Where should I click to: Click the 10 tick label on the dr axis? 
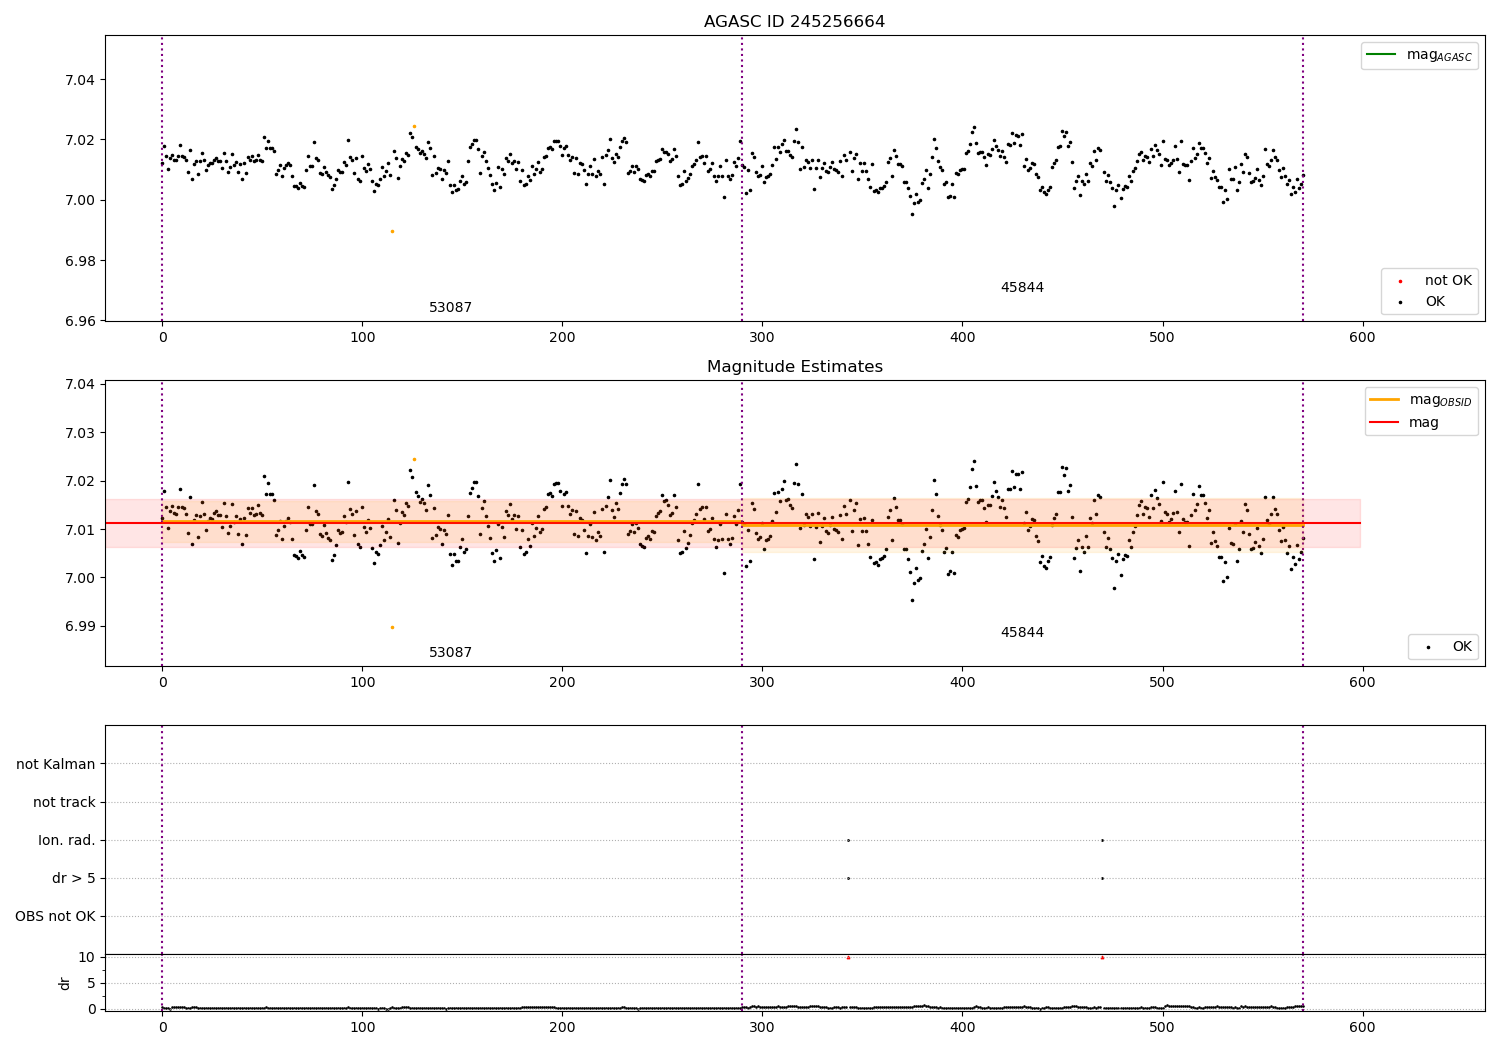point(87,957)
